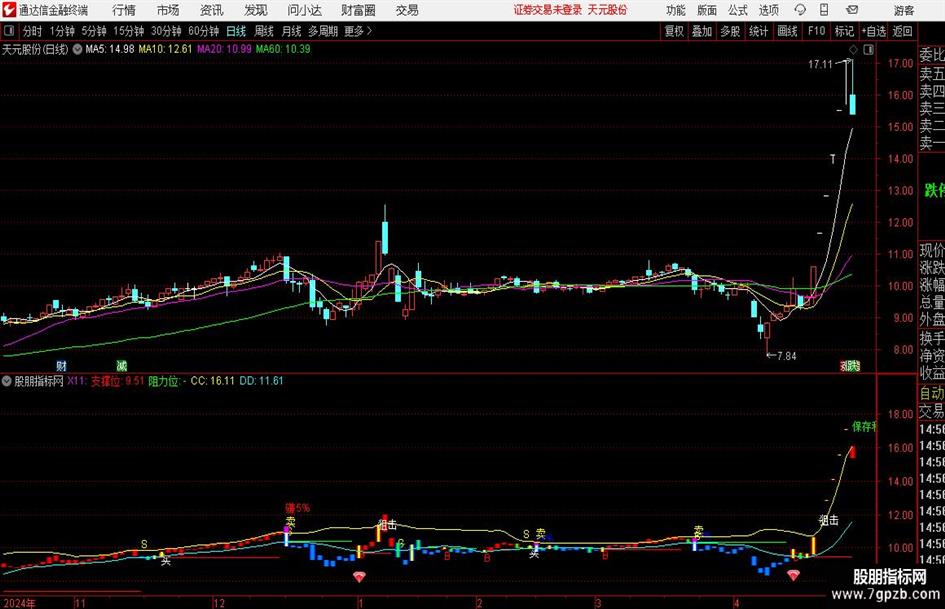This screenshot has height=609, width=945.
Task: Open the customer service headset icon
Action: (800, 10)
